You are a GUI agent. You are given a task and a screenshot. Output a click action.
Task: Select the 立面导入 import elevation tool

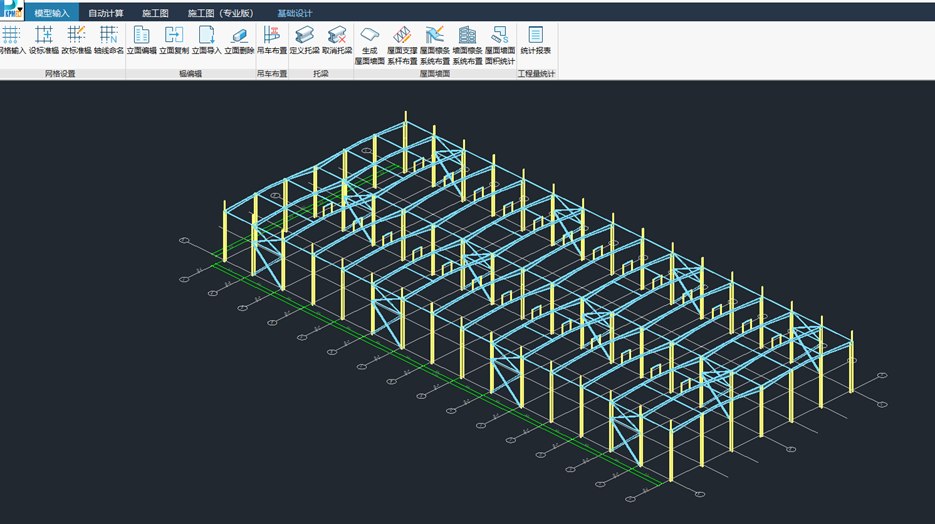206,41
